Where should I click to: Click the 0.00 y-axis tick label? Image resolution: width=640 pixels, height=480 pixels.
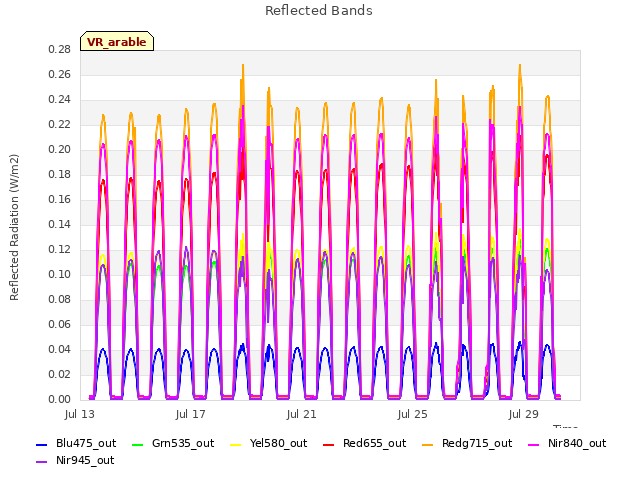click(60, 399)
